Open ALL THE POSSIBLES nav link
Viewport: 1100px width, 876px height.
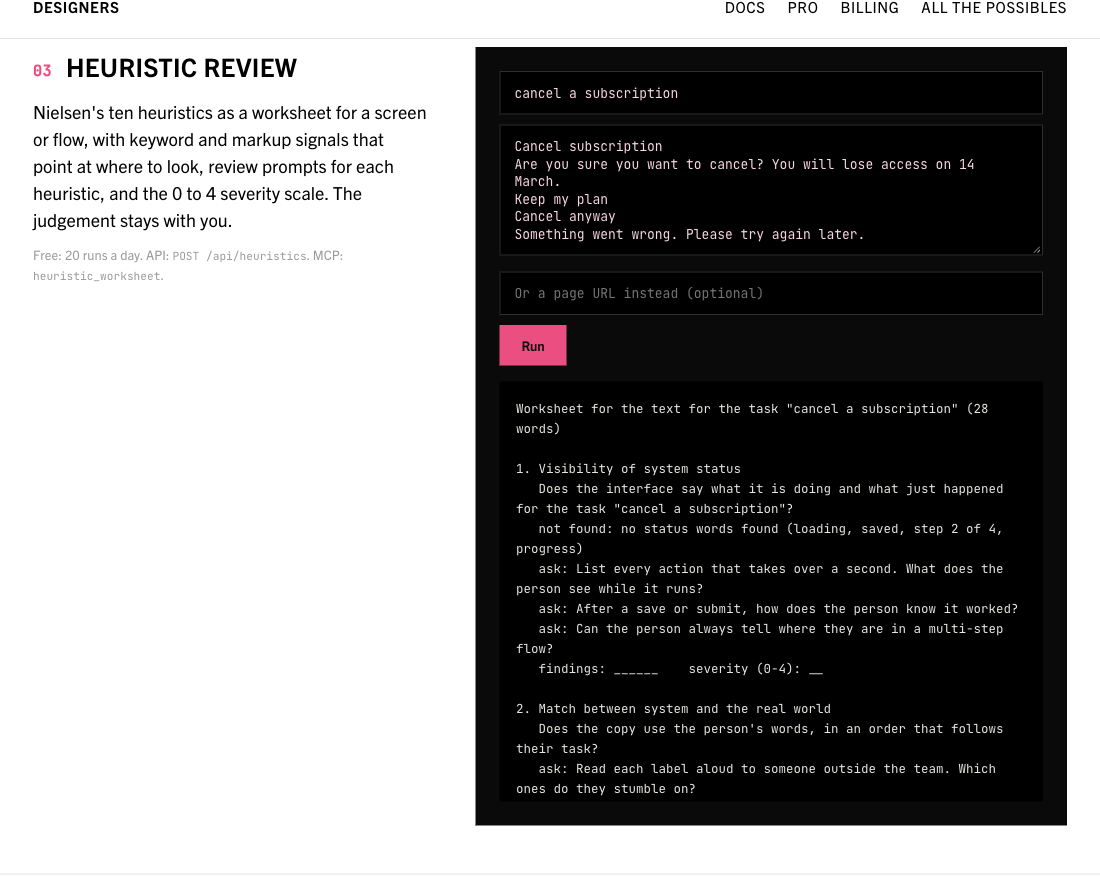pyautogui.click(x=993, y=8)
